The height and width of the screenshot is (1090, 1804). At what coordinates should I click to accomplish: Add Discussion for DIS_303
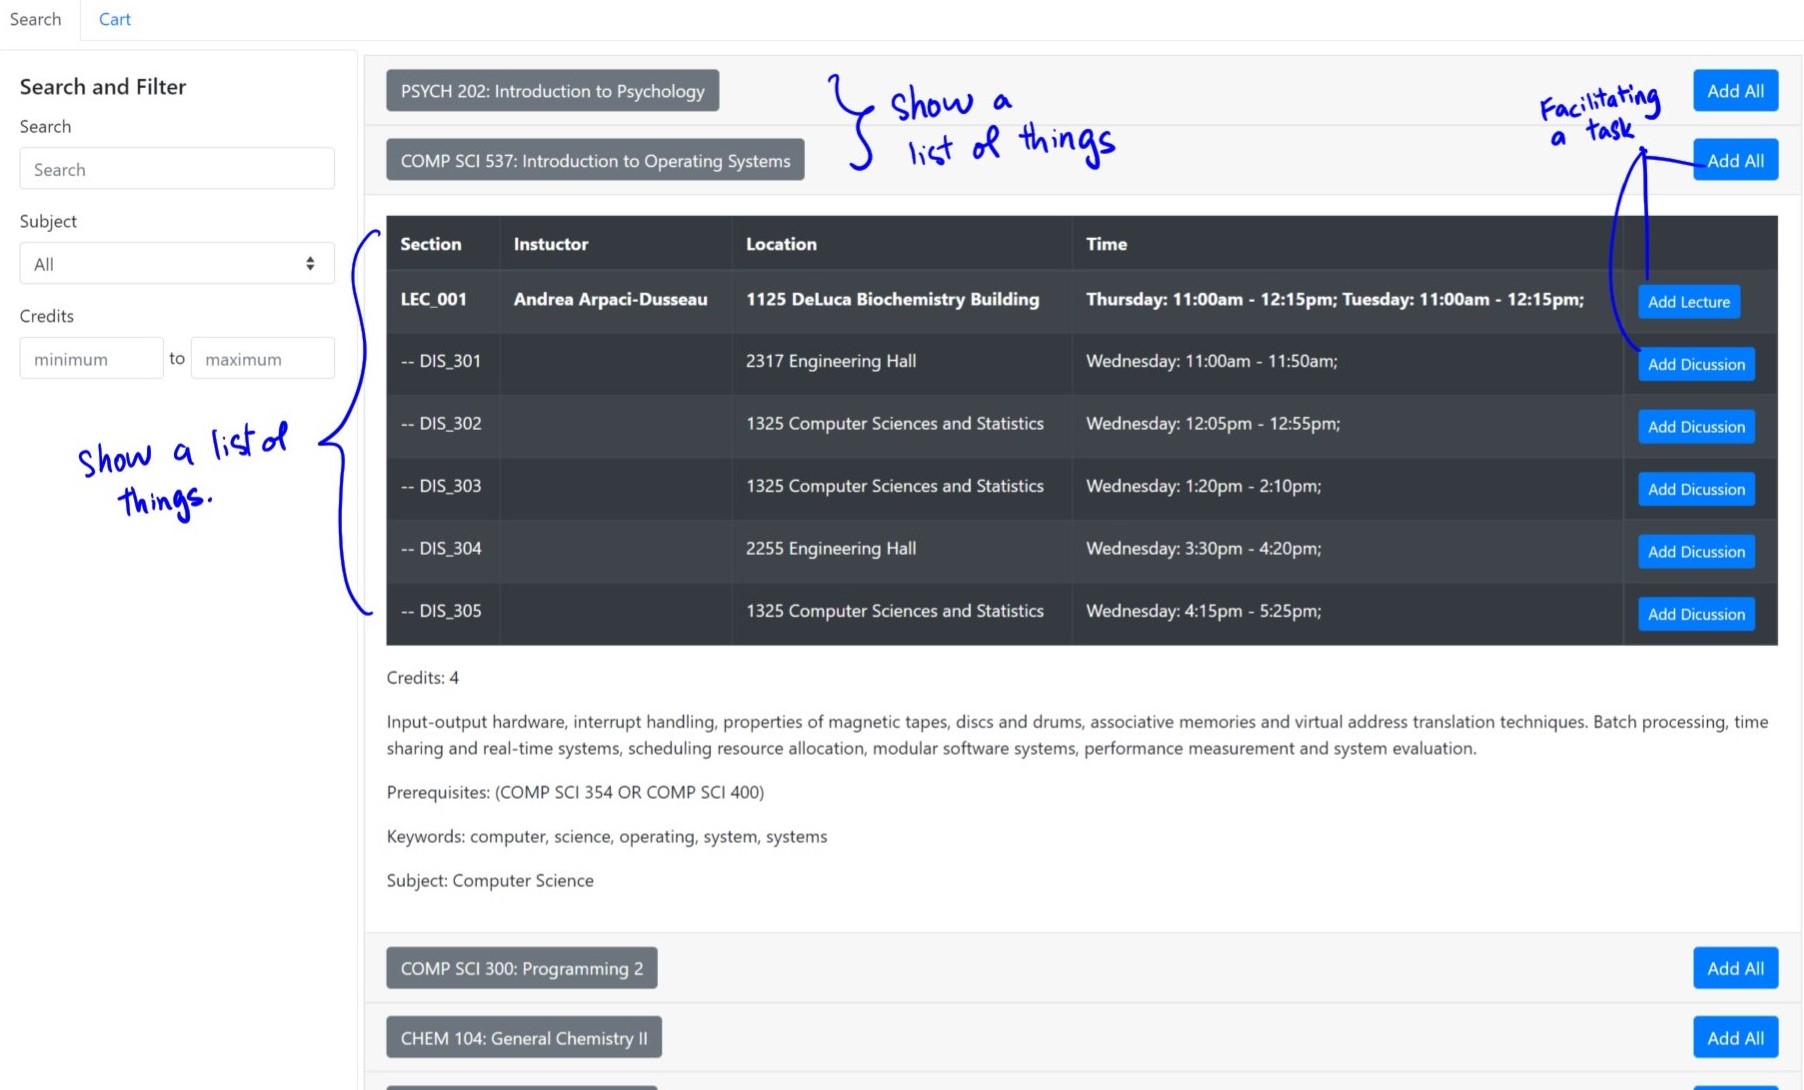coord(1696,489)
